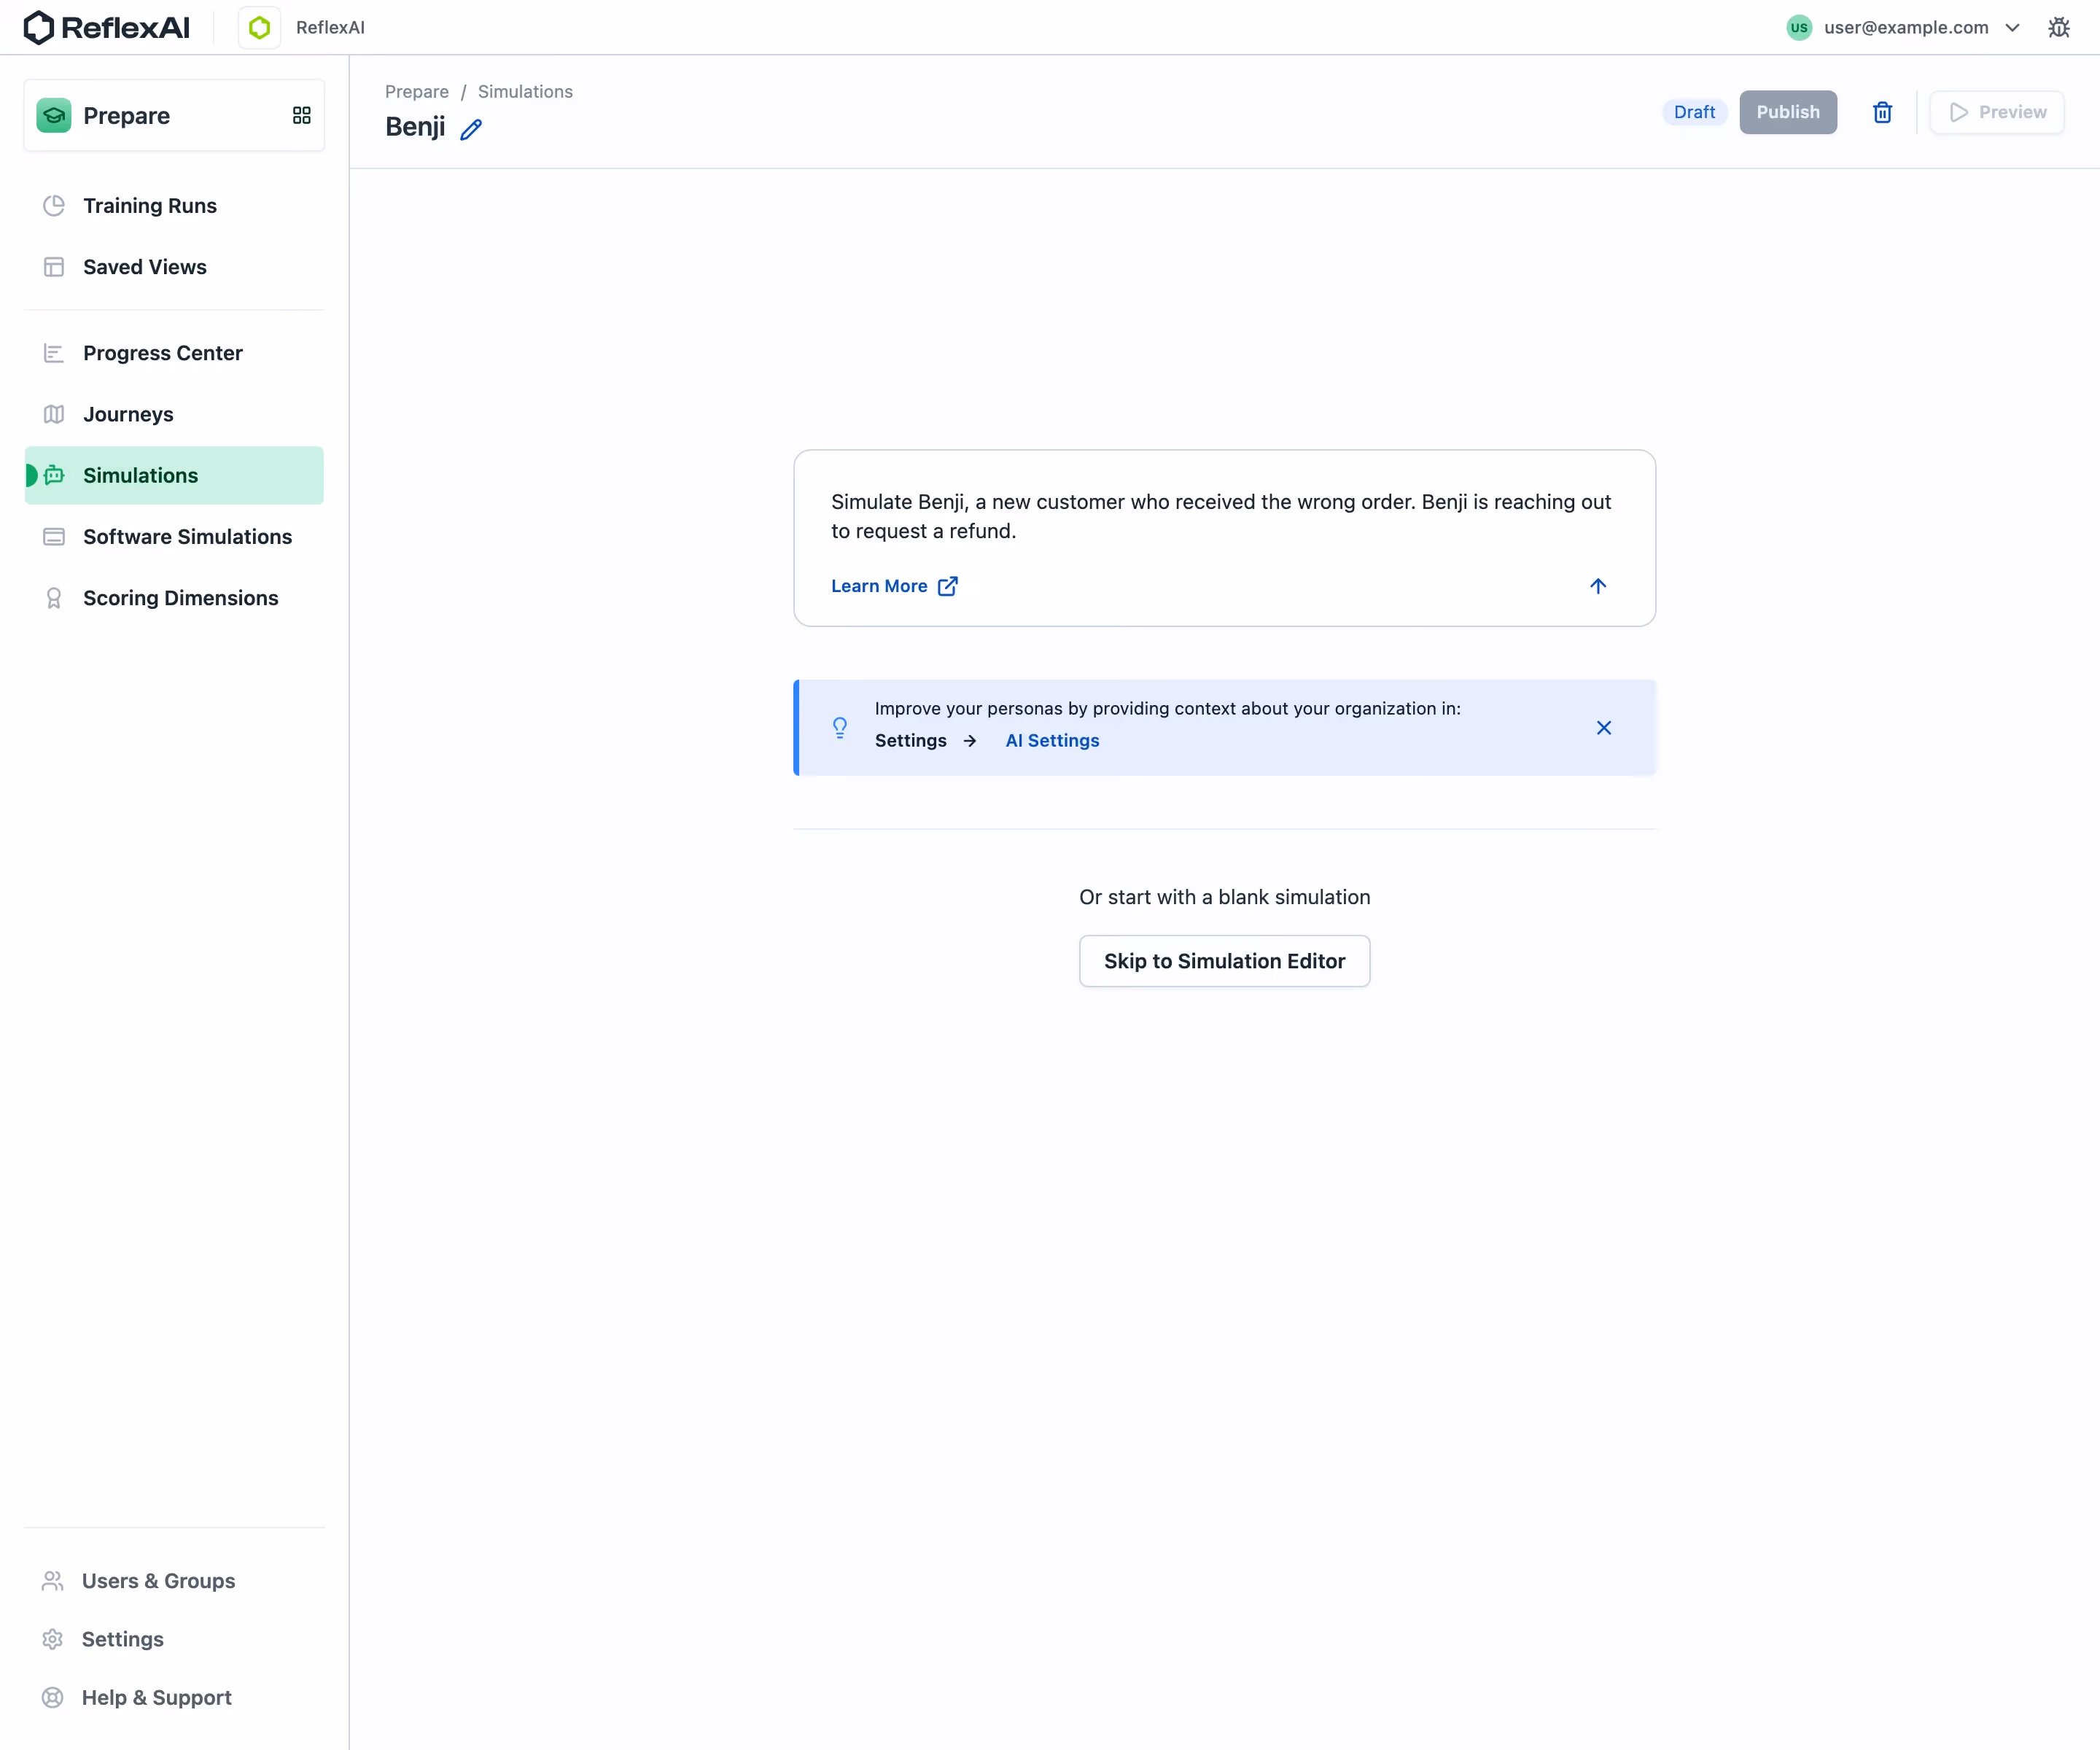Click the Prepare module header

pos(174,115)
